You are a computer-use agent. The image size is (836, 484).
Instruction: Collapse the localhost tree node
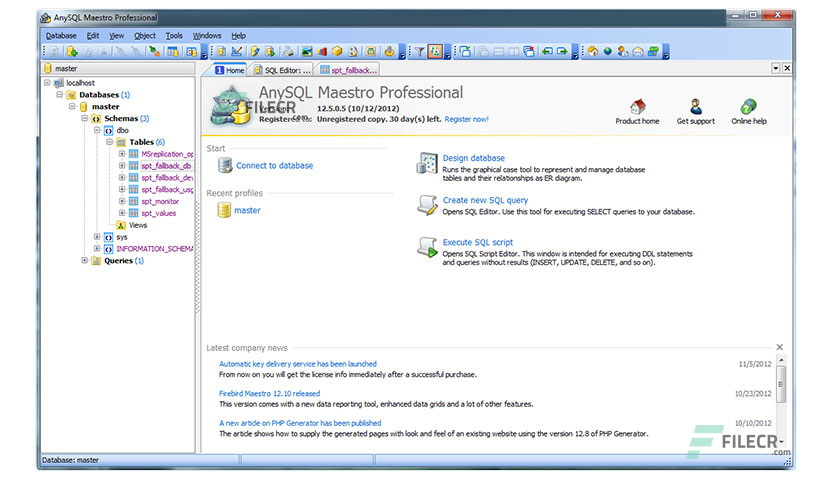(x=47, y=83)
